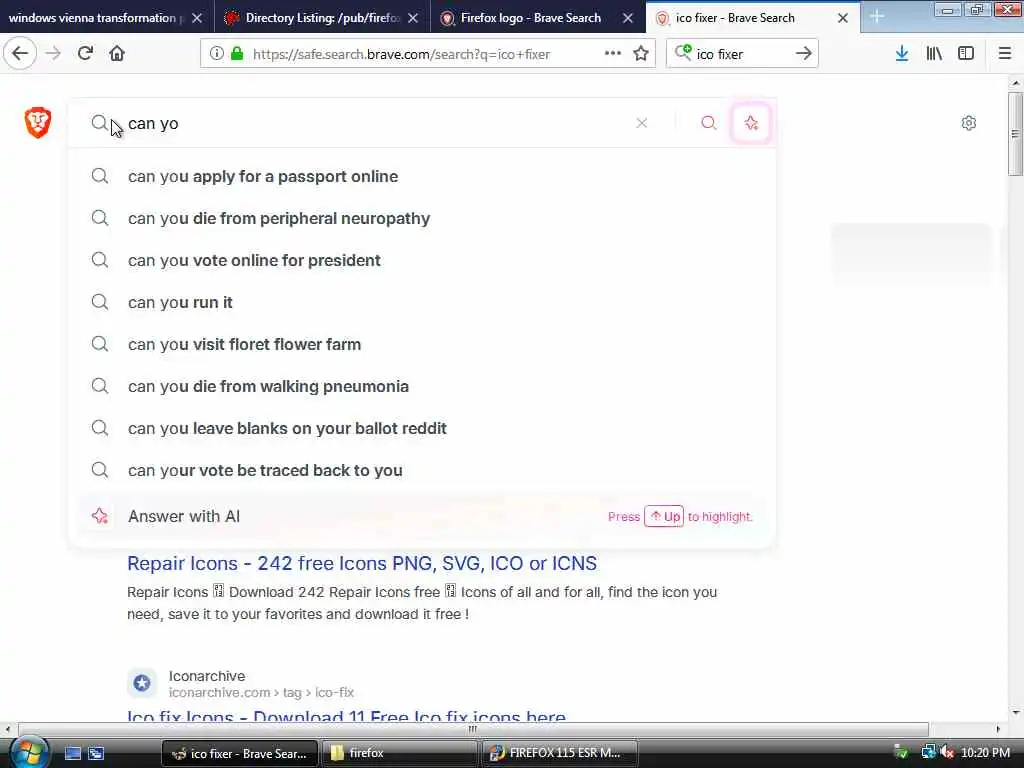Click the Iconarchive round site favicon
1024x768 pixels.
coord(142,683)
